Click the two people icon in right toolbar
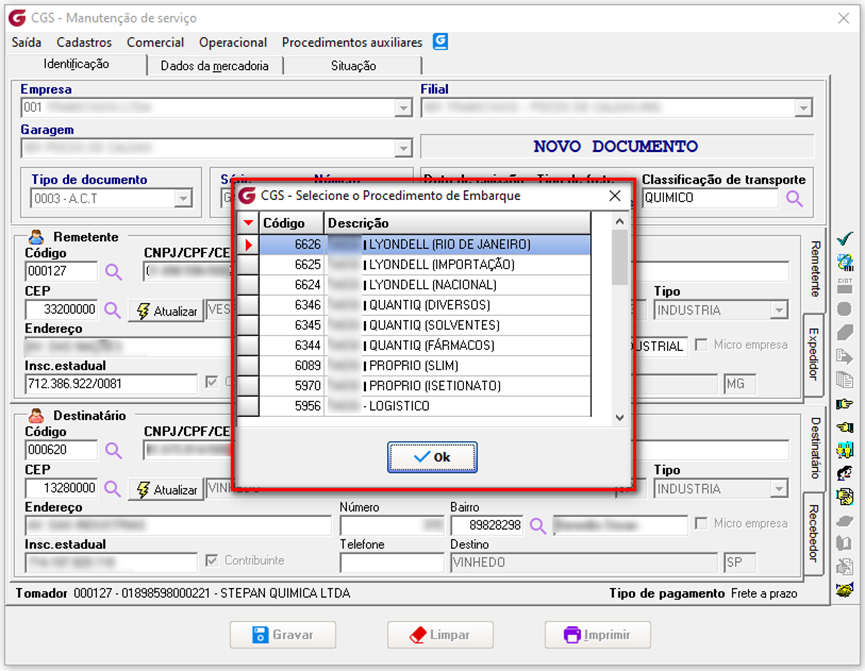Screen dimensions: 865x671 [x=845, y=450]
